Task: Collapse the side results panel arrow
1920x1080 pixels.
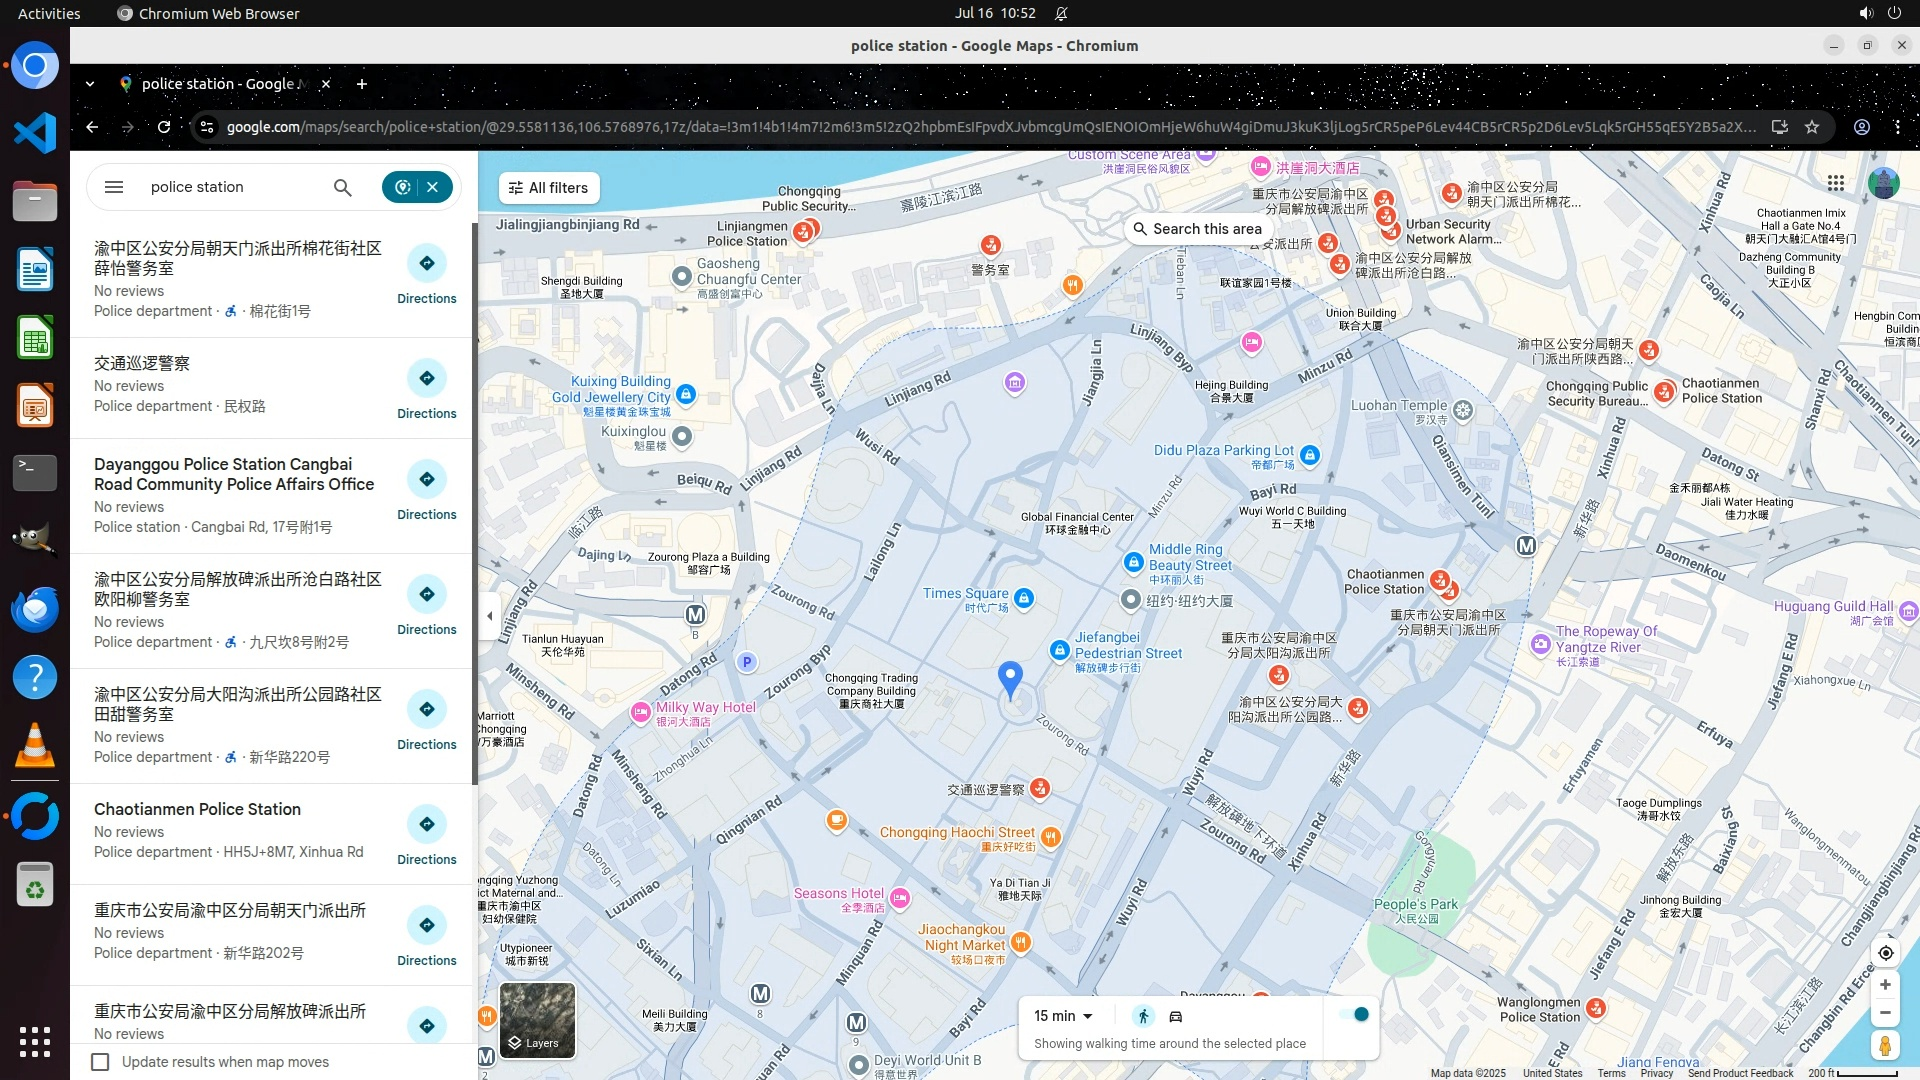Action: coord(489,616)
